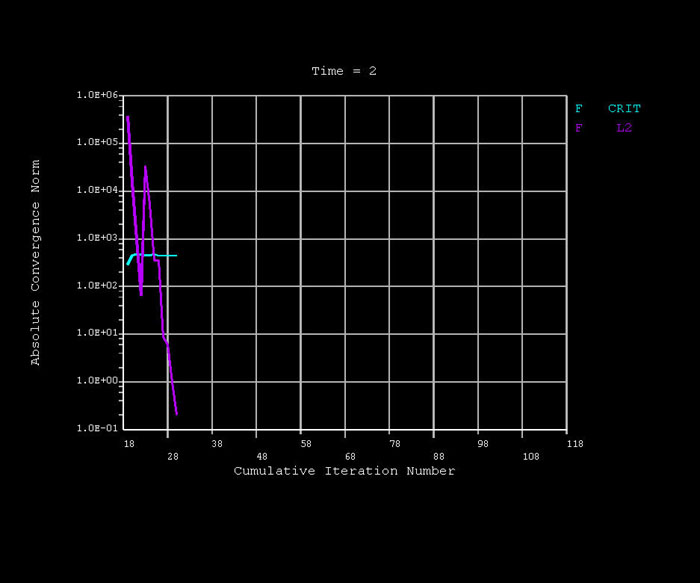Image resolution: width=700 pixels, height=583 pixels.
Task: Click the 1.0E+04 y-axis tick label
Action: 97,190
